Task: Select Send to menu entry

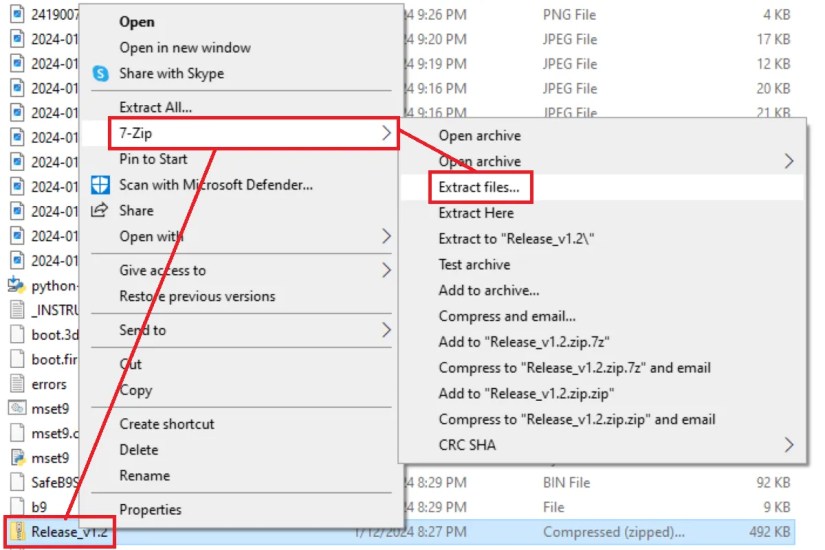Action: (x=142, y=330)
